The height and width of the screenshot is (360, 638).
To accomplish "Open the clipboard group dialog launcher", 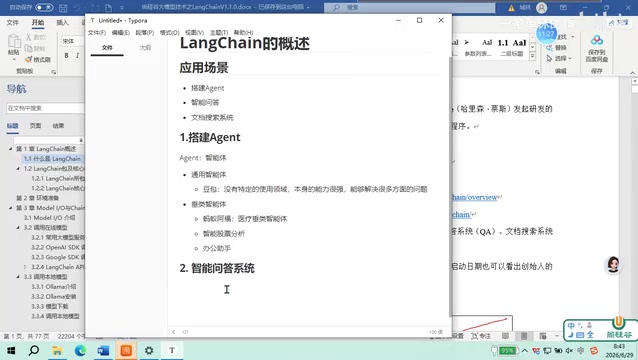I will [54, 72].
